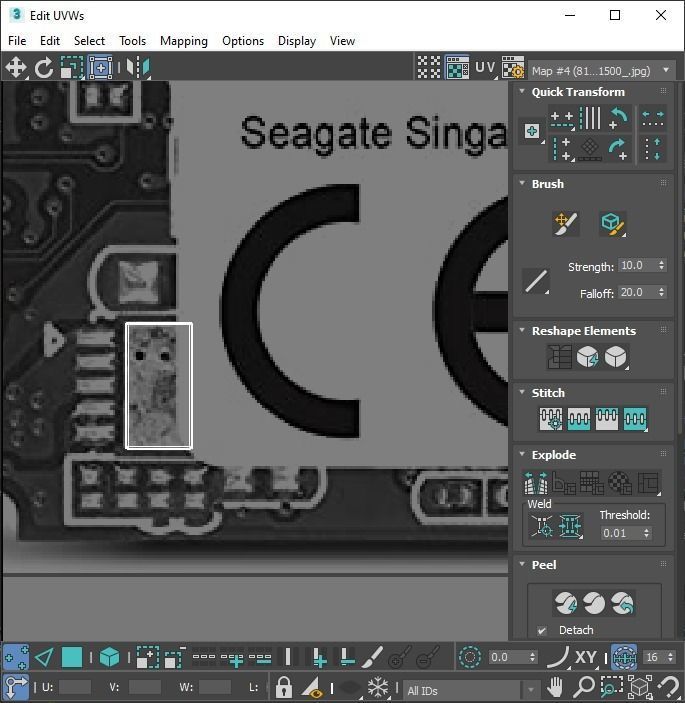Click the plain checker grid display icon
This screenshot has height=703, width=685.
click(x=429, y=67)
